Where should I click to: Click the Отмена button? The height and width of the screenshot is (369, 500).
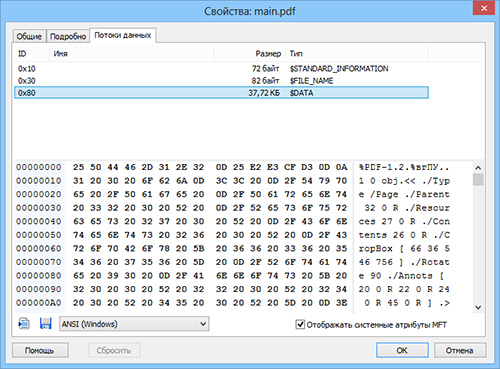(460, 350)
